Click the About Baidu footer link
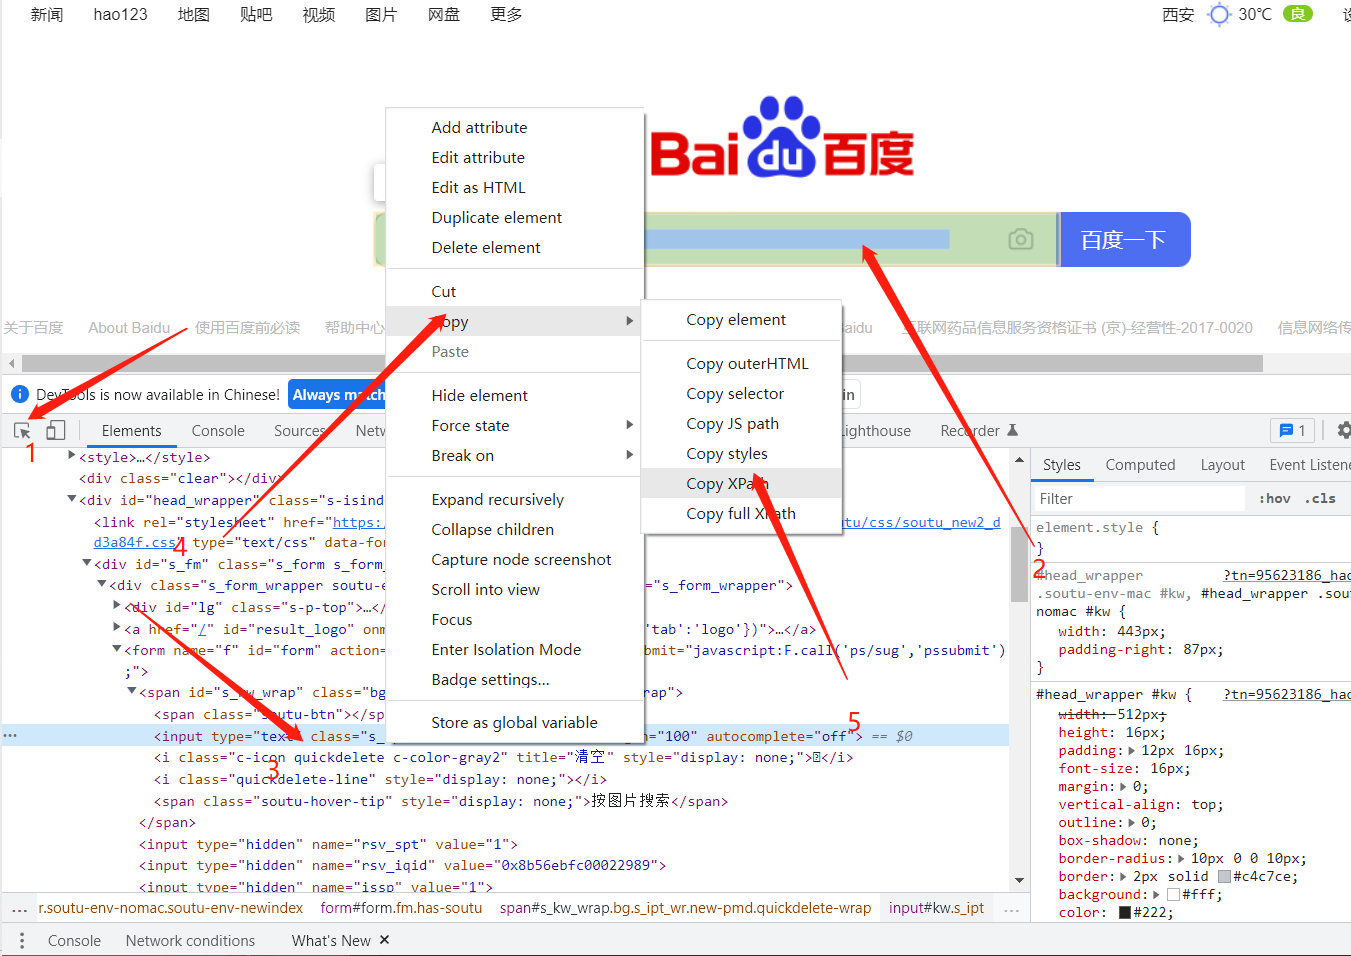This screenshot has width=1351, height=956. [129, 328]
